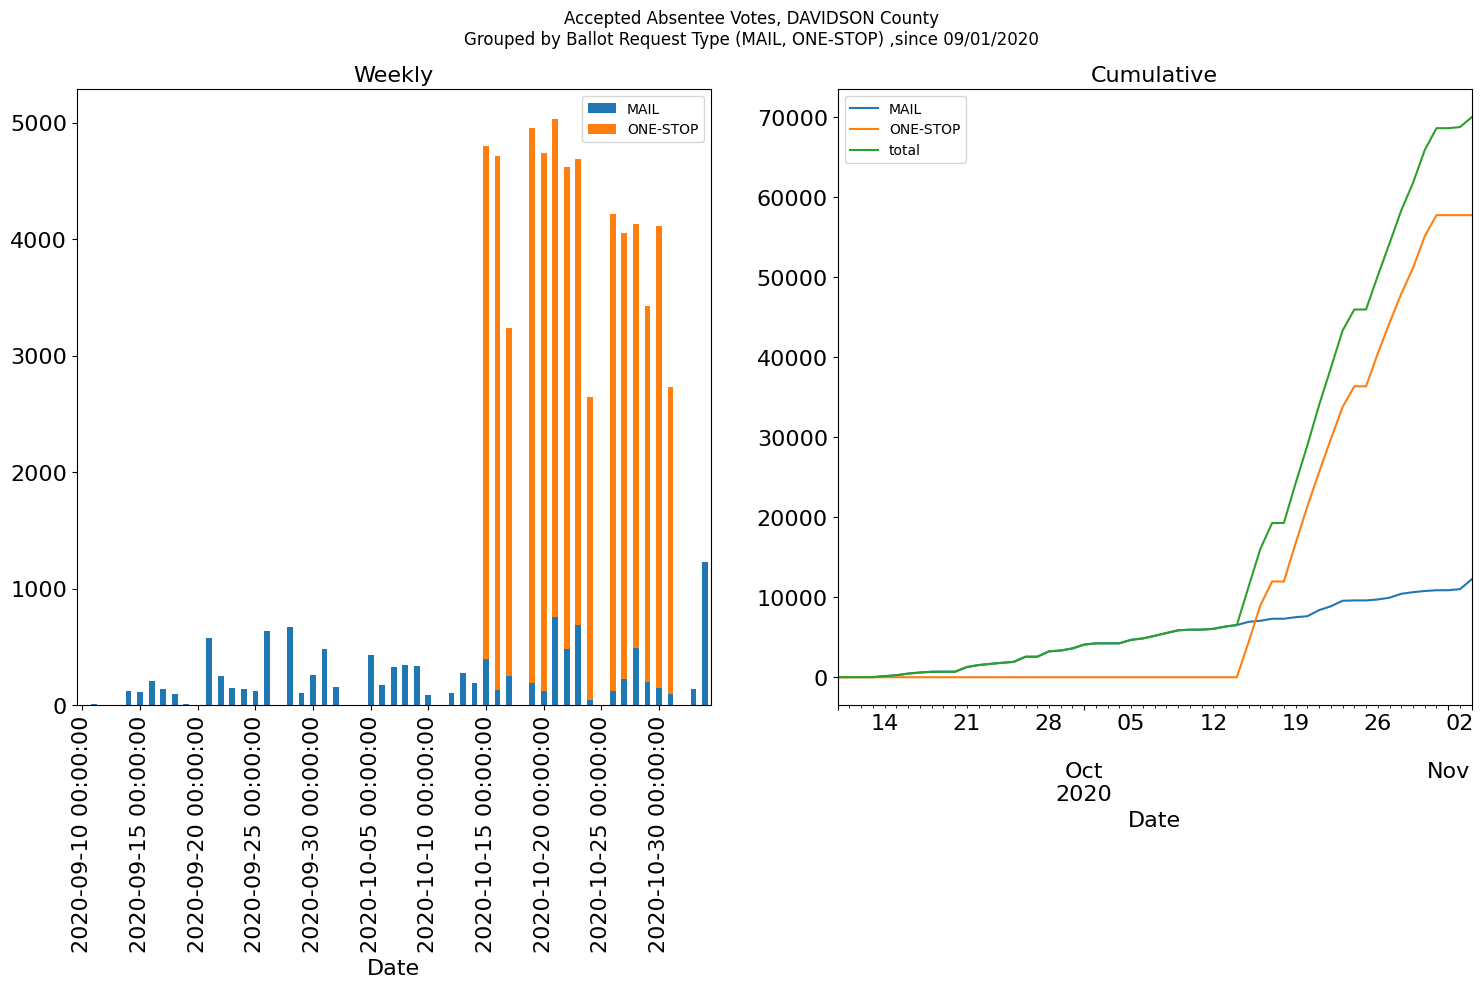Click the 'MAIL' label in Weekly legend
The height and width of the screenshot is (988, 1484).
[642, 109]
